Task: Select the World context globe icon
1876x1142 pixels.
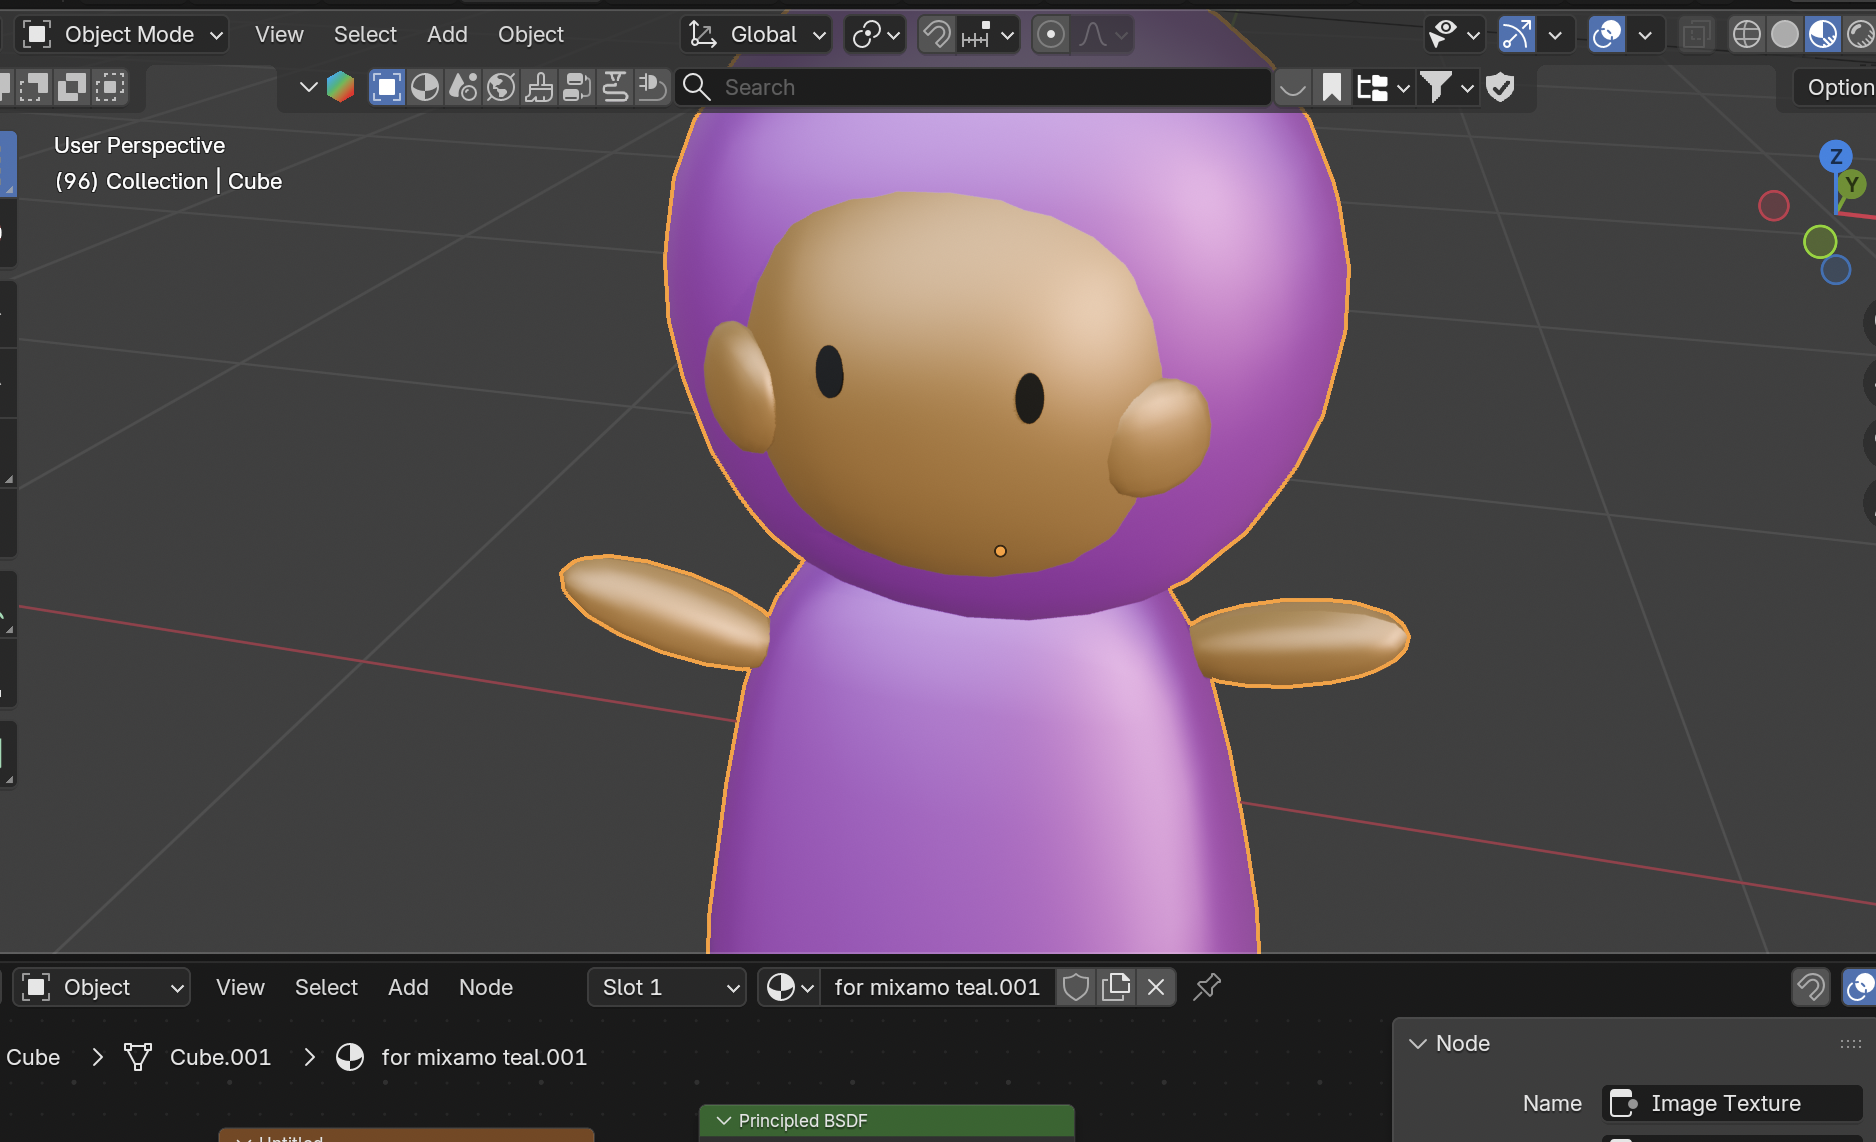Action: [x=500, y=87]
